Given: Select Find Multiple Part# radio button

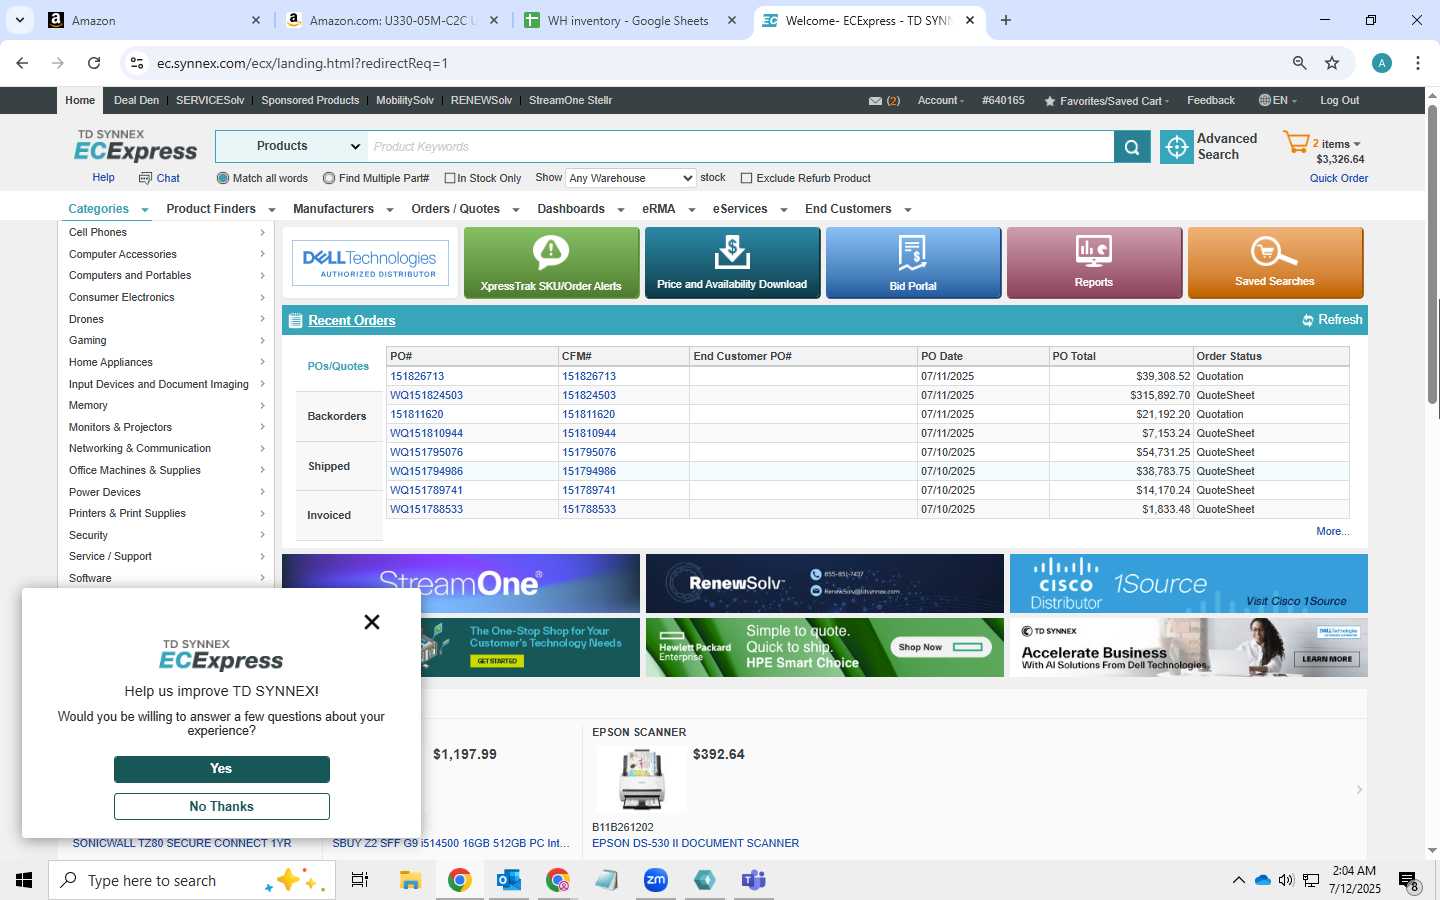Looking at the screenshot, I should (329, 178).
